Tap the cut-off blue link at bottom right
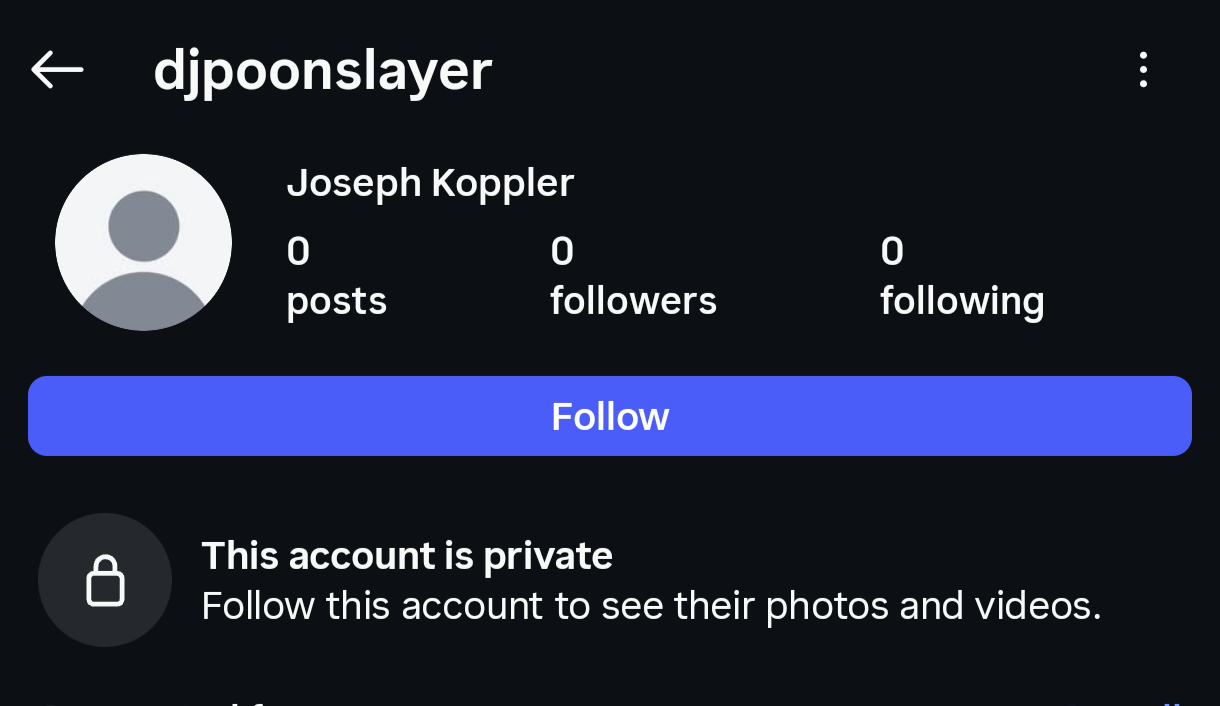The height and width of the screenshot is (706, 1220). 1170,701
